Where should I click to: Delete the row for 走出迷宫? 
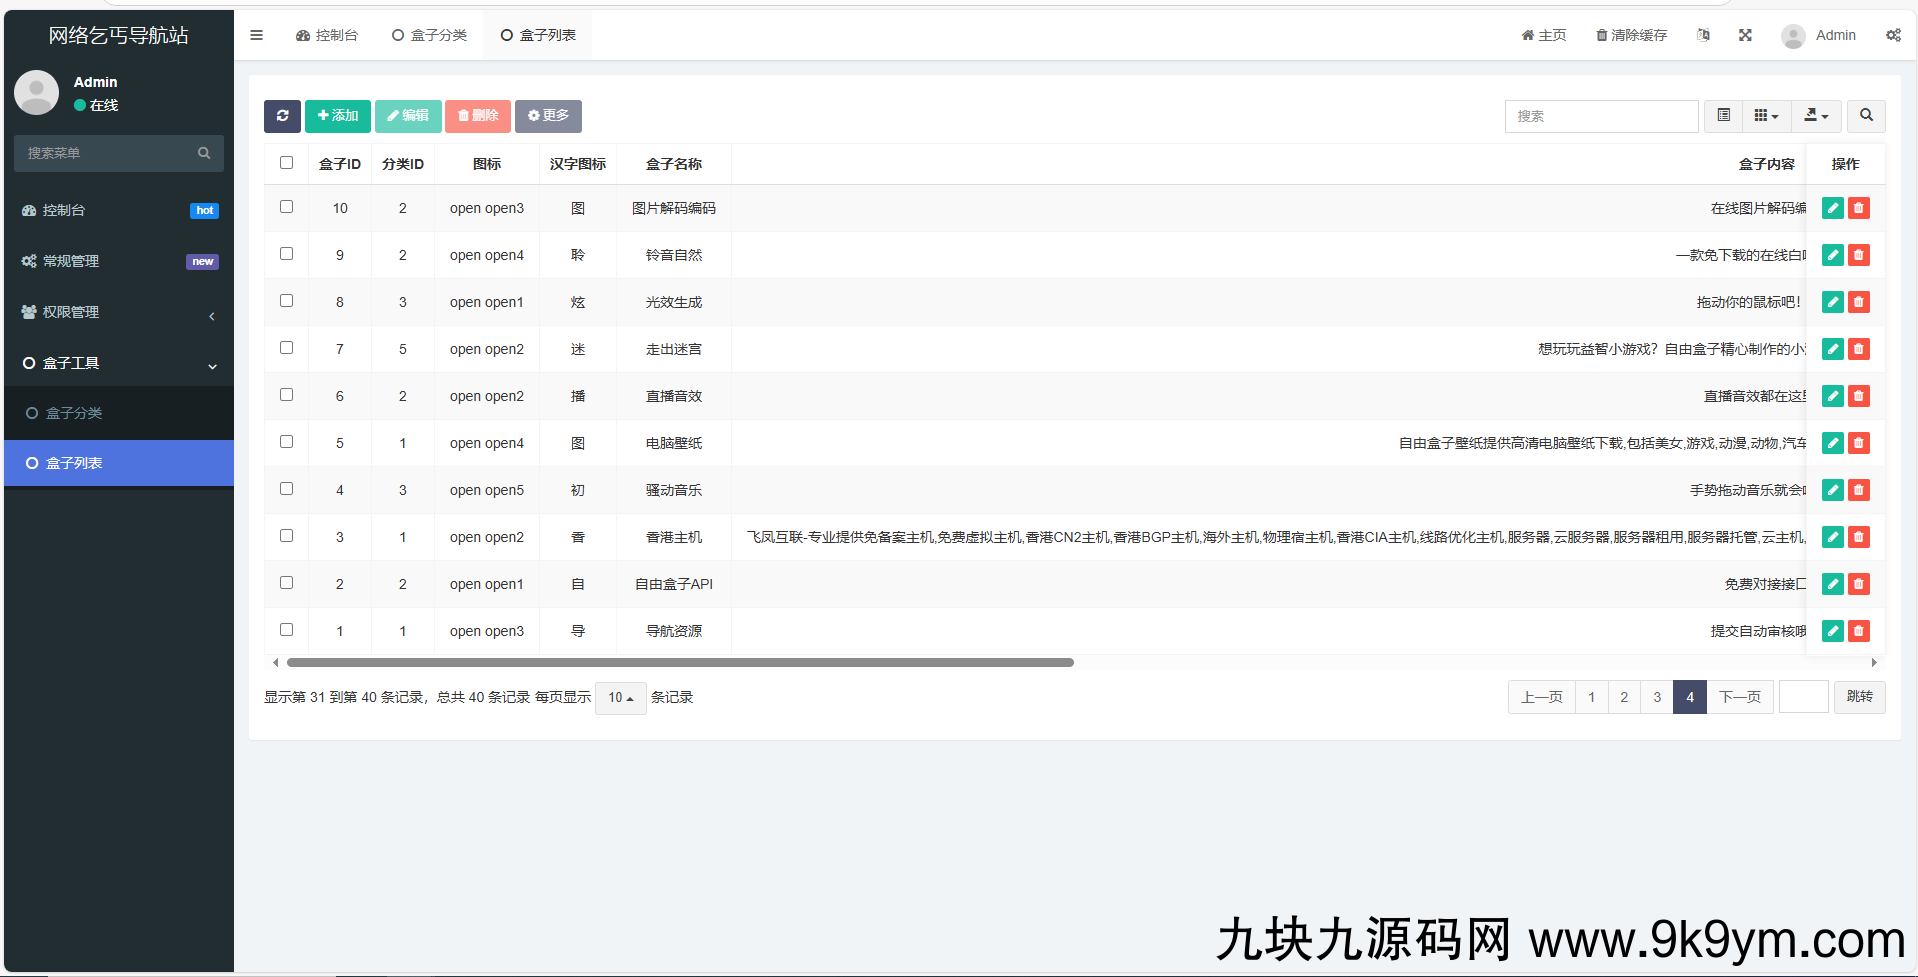click(x=1858, y=349)
